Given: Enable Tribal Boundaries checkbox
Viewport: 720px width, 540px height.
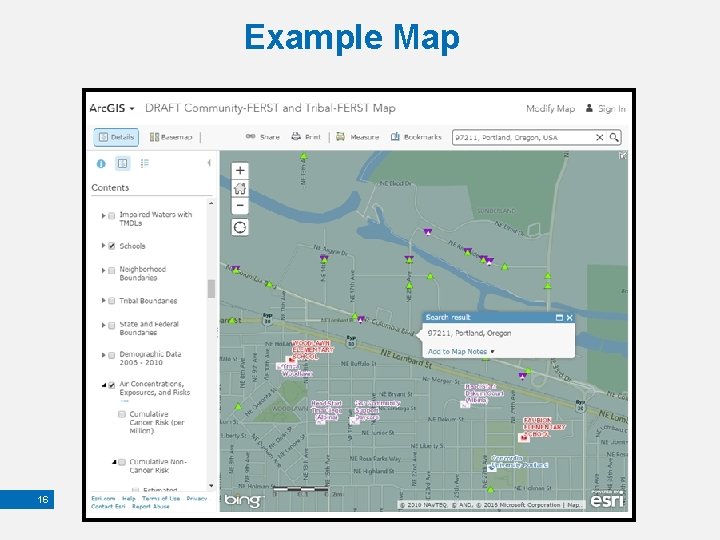Looking at the screenshot, I should click(112, 301).
